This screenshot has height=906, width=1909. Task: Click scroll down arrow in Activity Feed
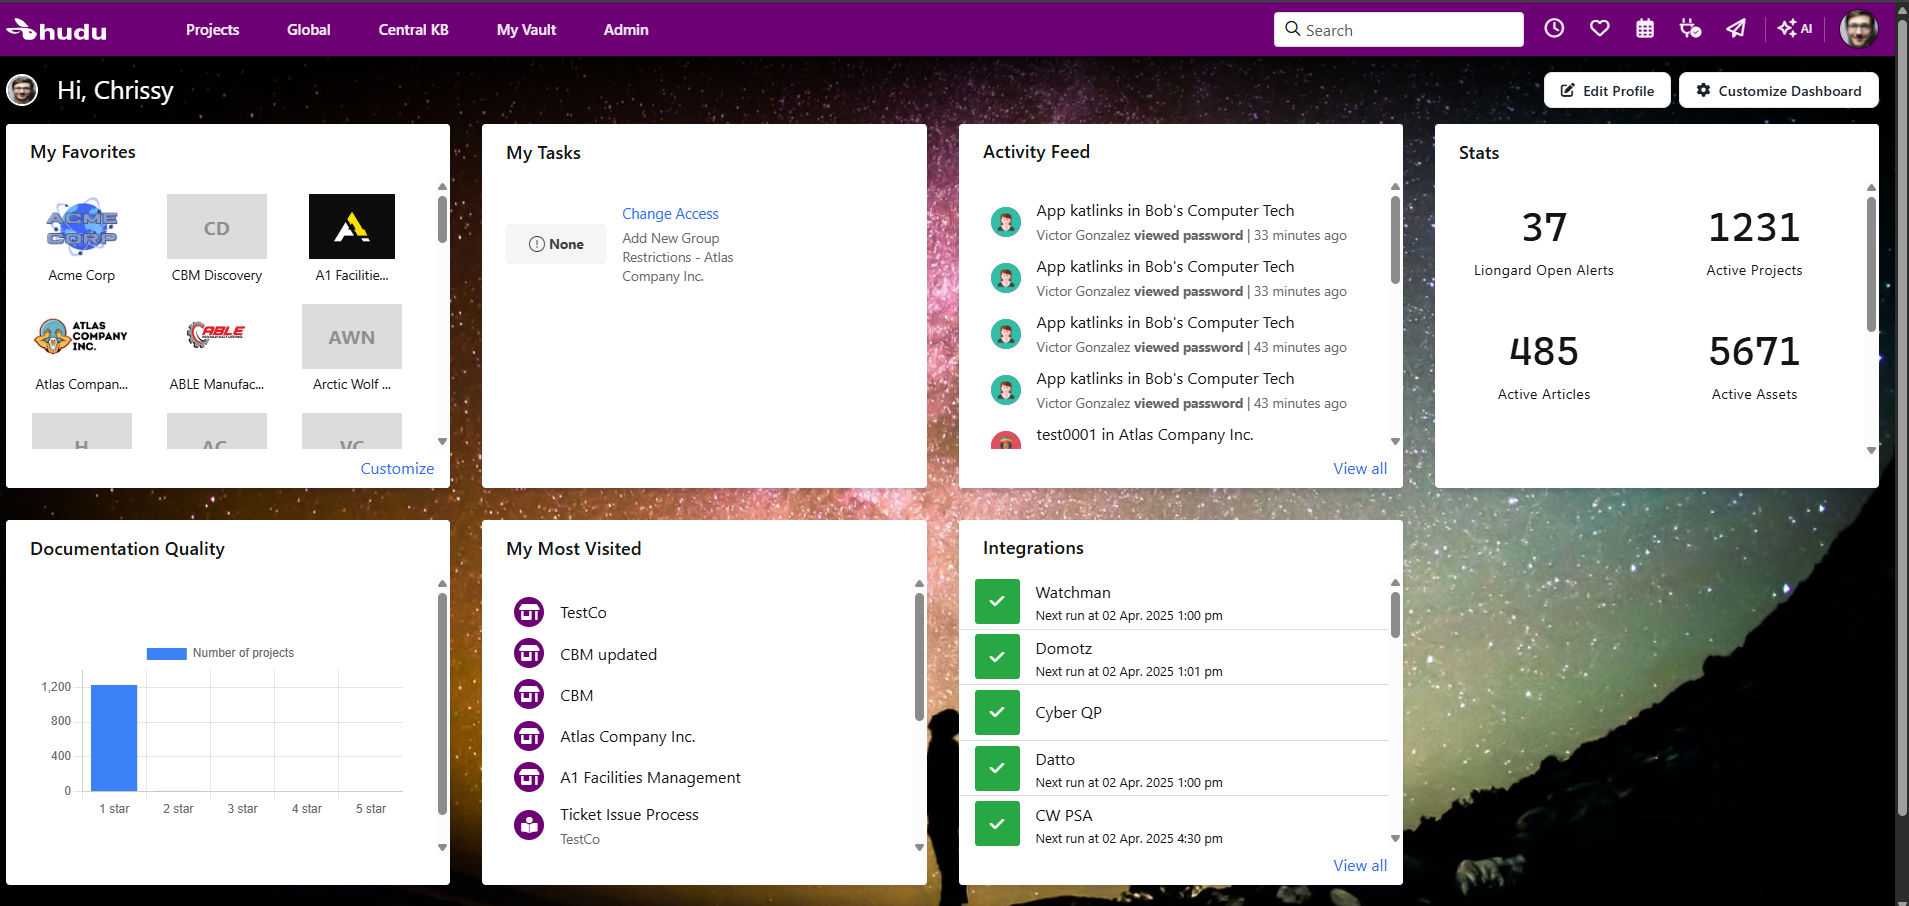point(1395,441)
